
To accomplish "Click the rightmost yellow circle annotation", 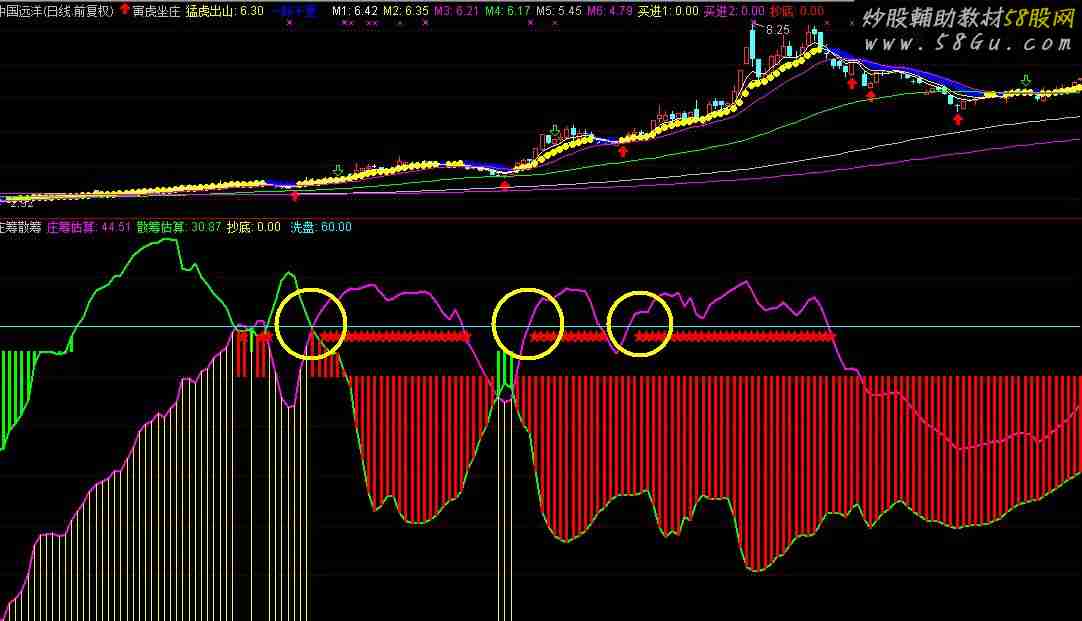I will (640, 324).
